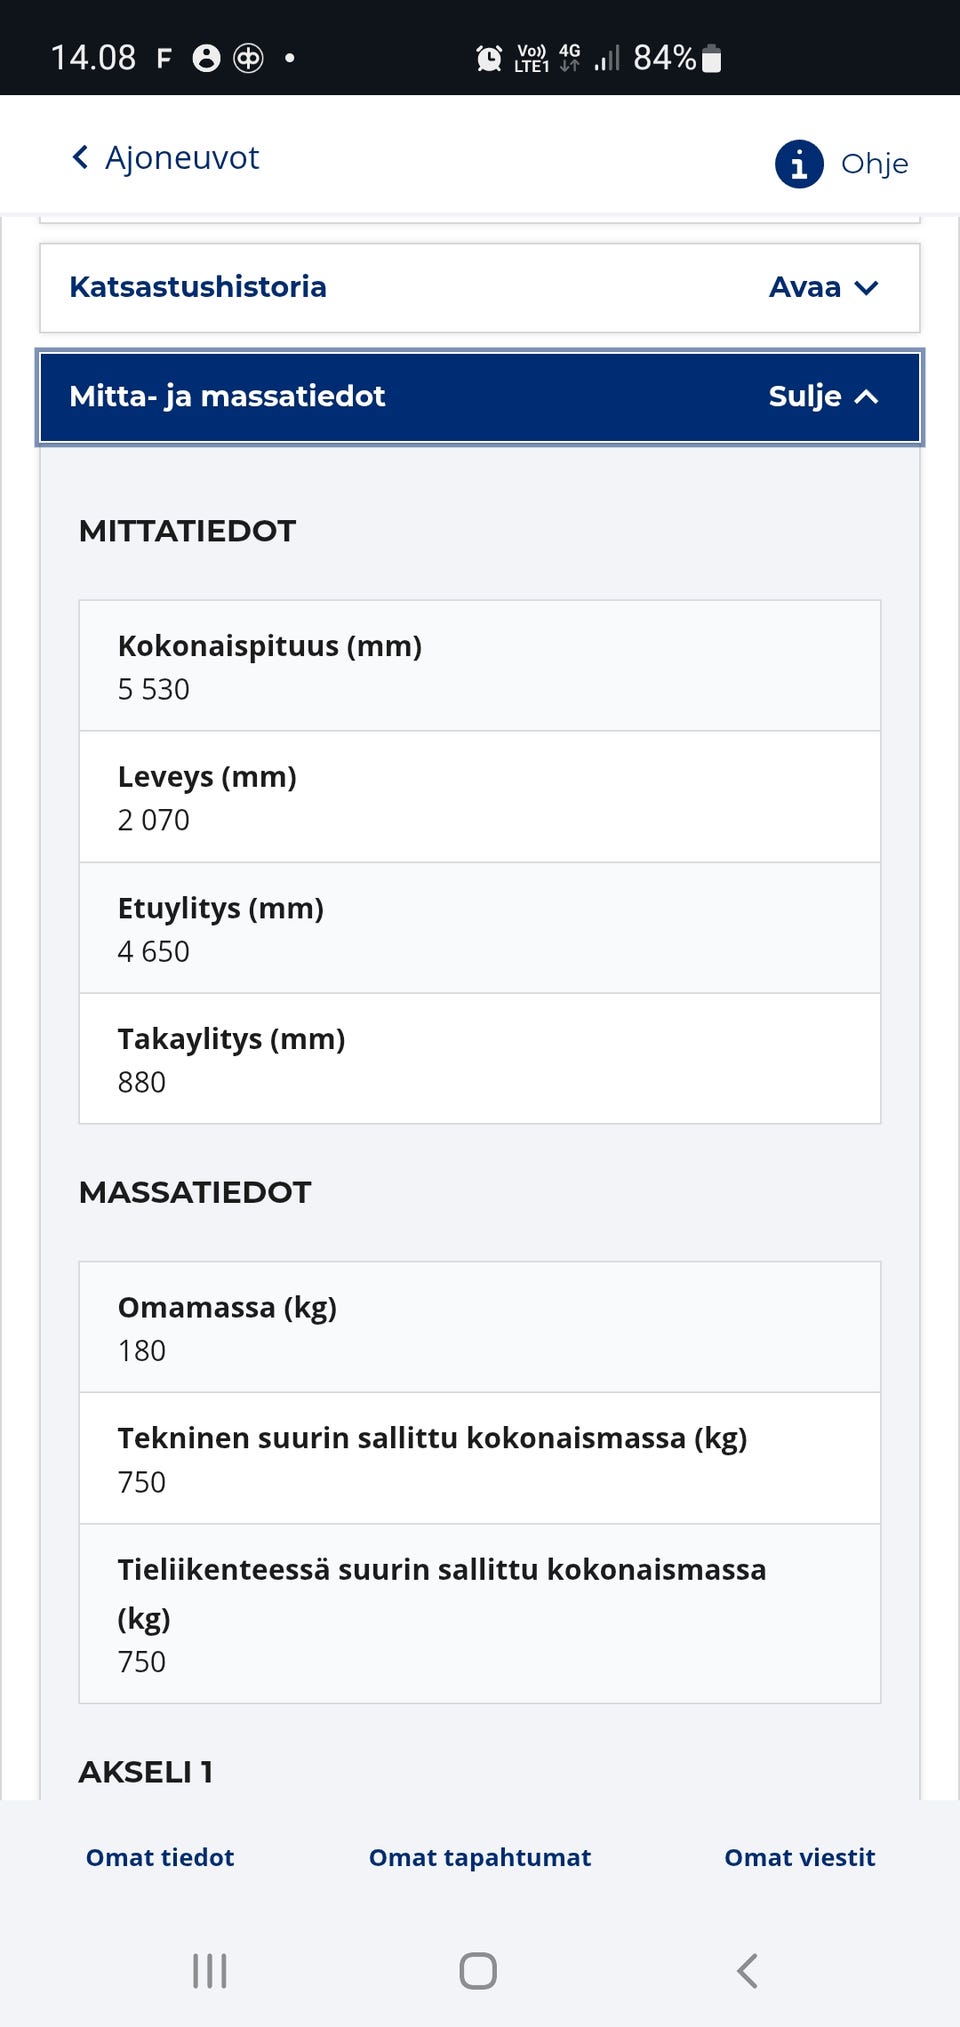The width and height of the screenshot is (960, 2027).
Task: Select the Takaylitys 880 entry
Action: pyautogui.click(x=479, y=1058)
